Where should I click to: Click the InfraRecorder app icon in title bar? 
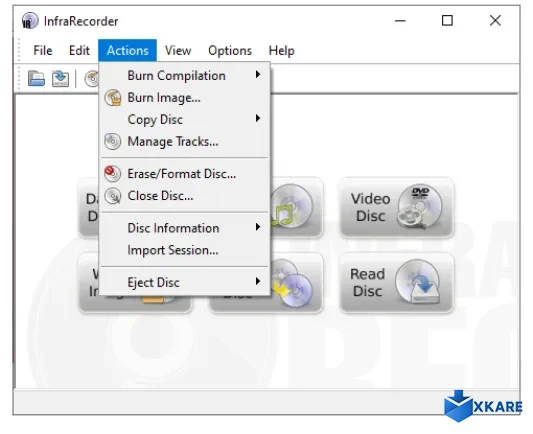pos(30,21)
